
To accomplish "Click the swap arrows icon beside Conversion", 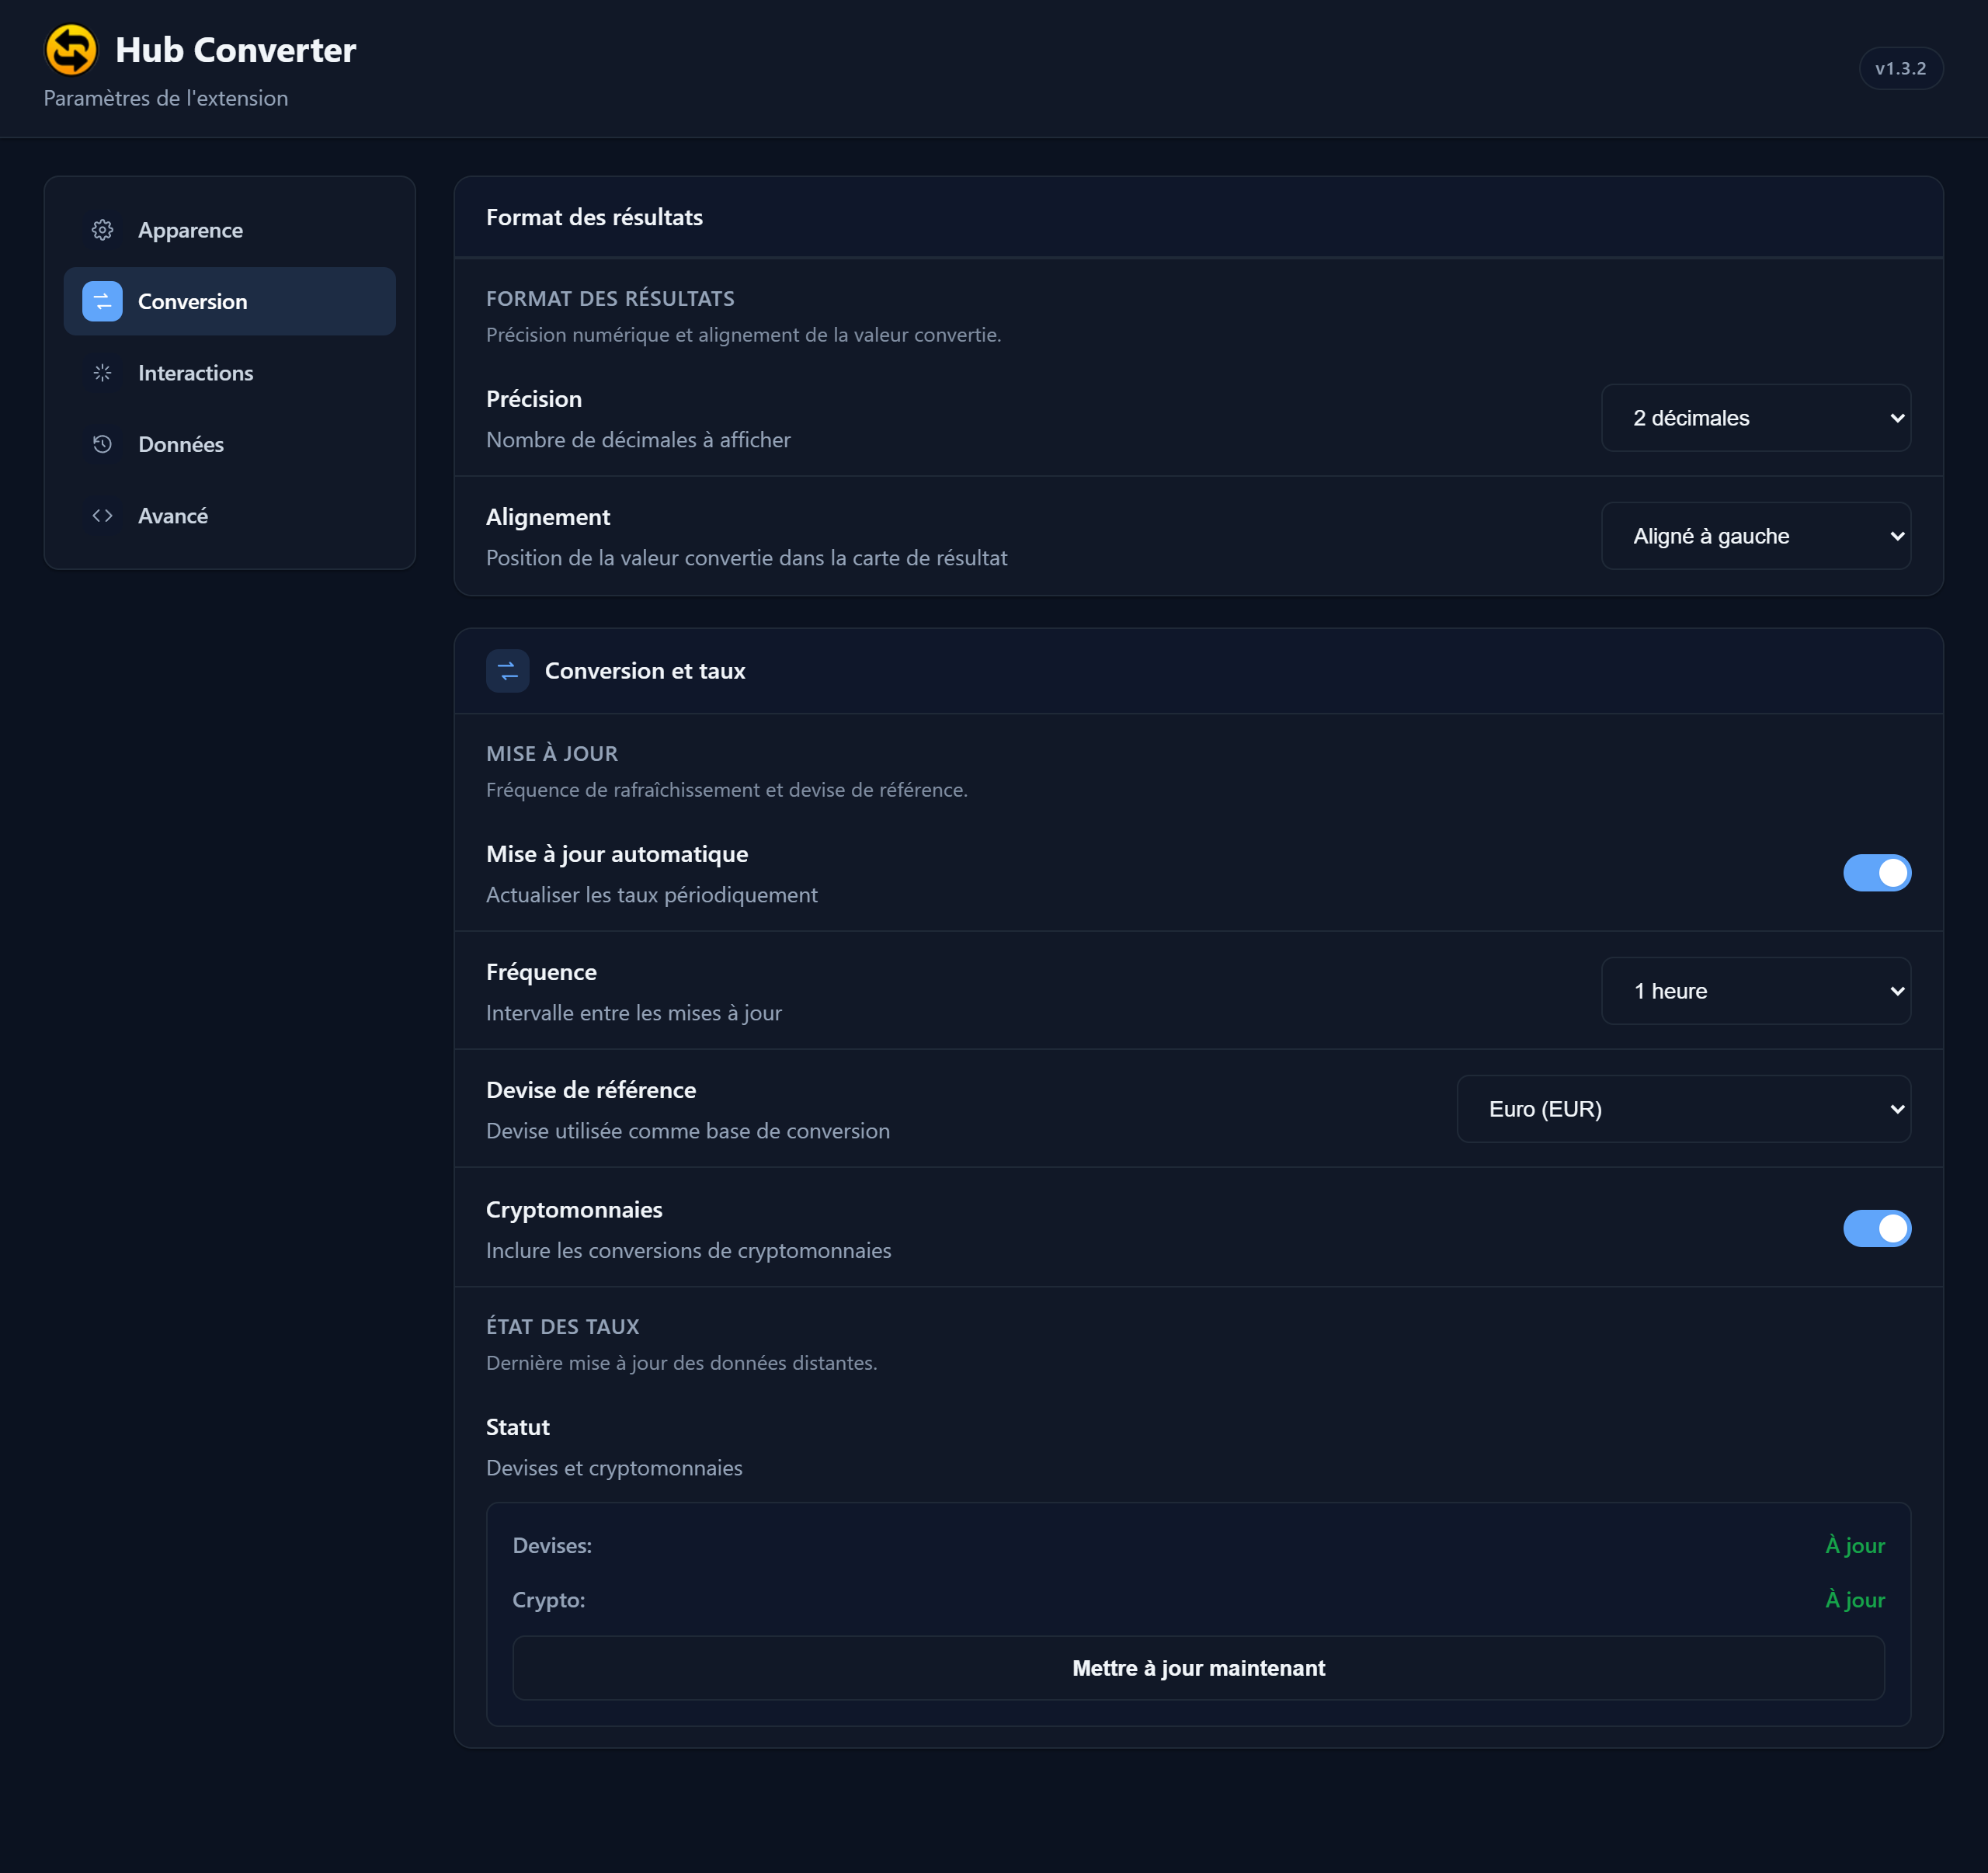I will [x=102, y=301].
